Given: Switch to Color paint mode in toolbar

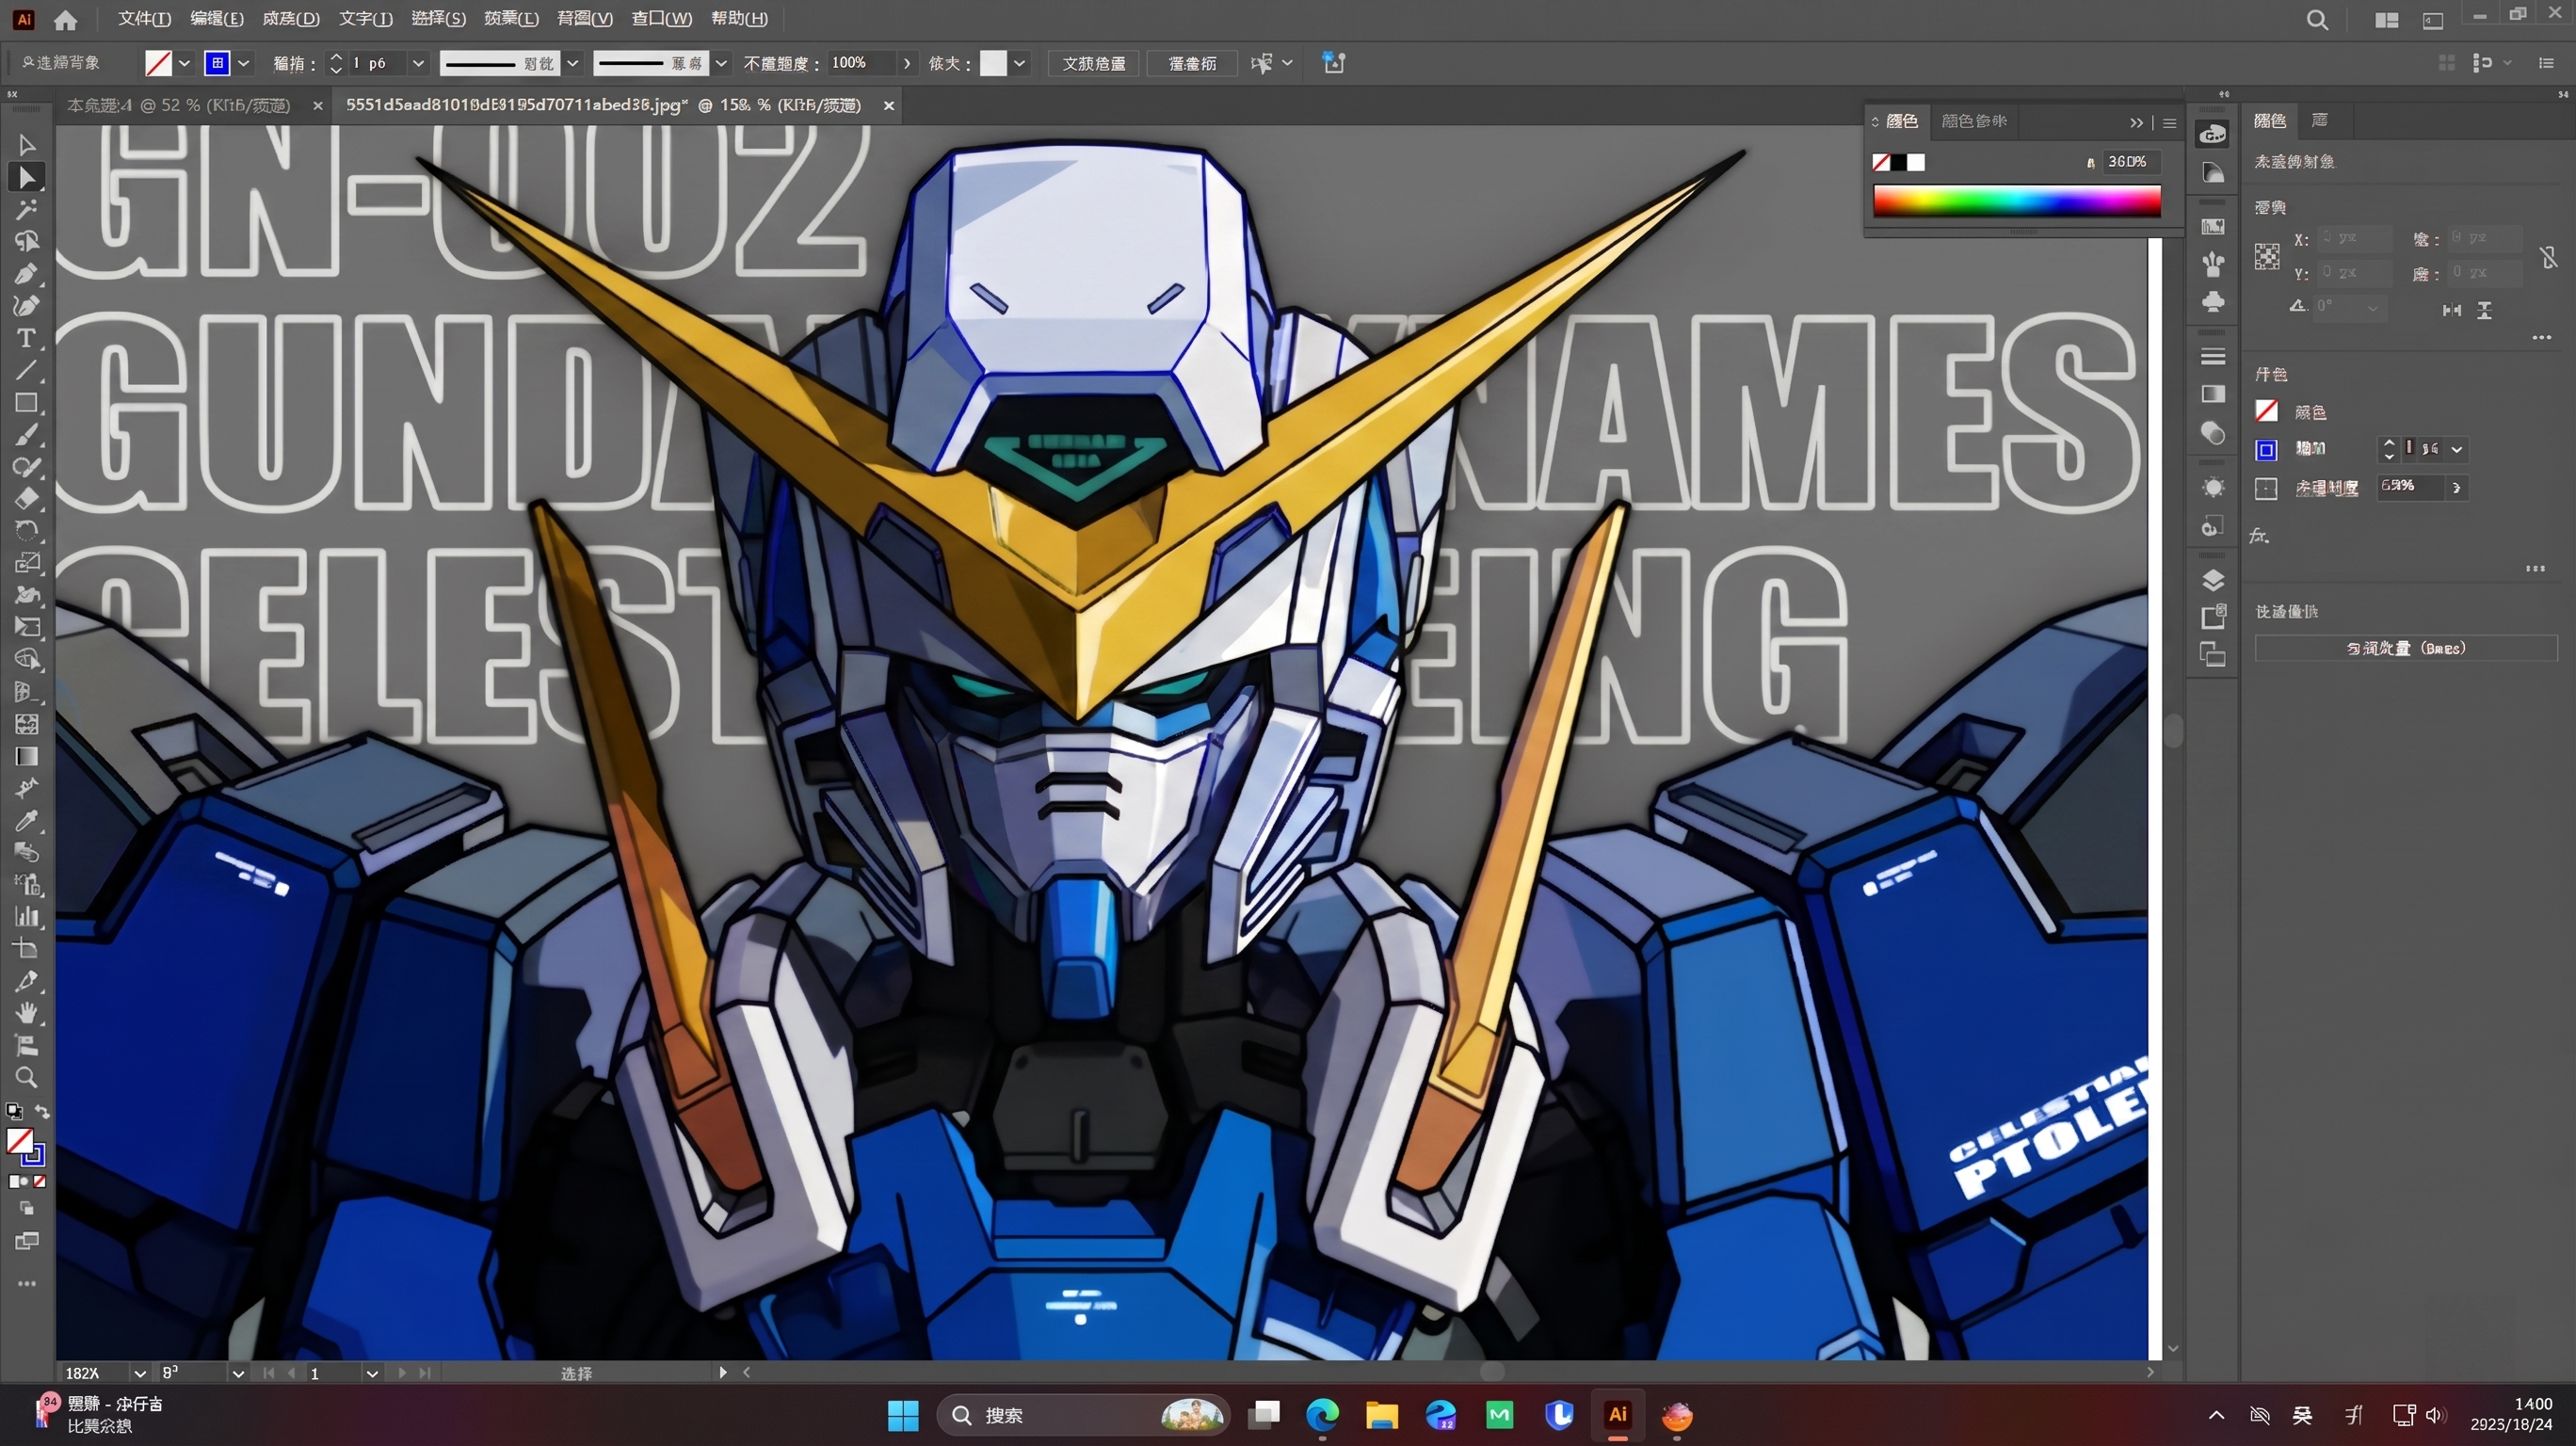Looking at the screenshot, I should pyautogui.click(x=14, y=1181).
